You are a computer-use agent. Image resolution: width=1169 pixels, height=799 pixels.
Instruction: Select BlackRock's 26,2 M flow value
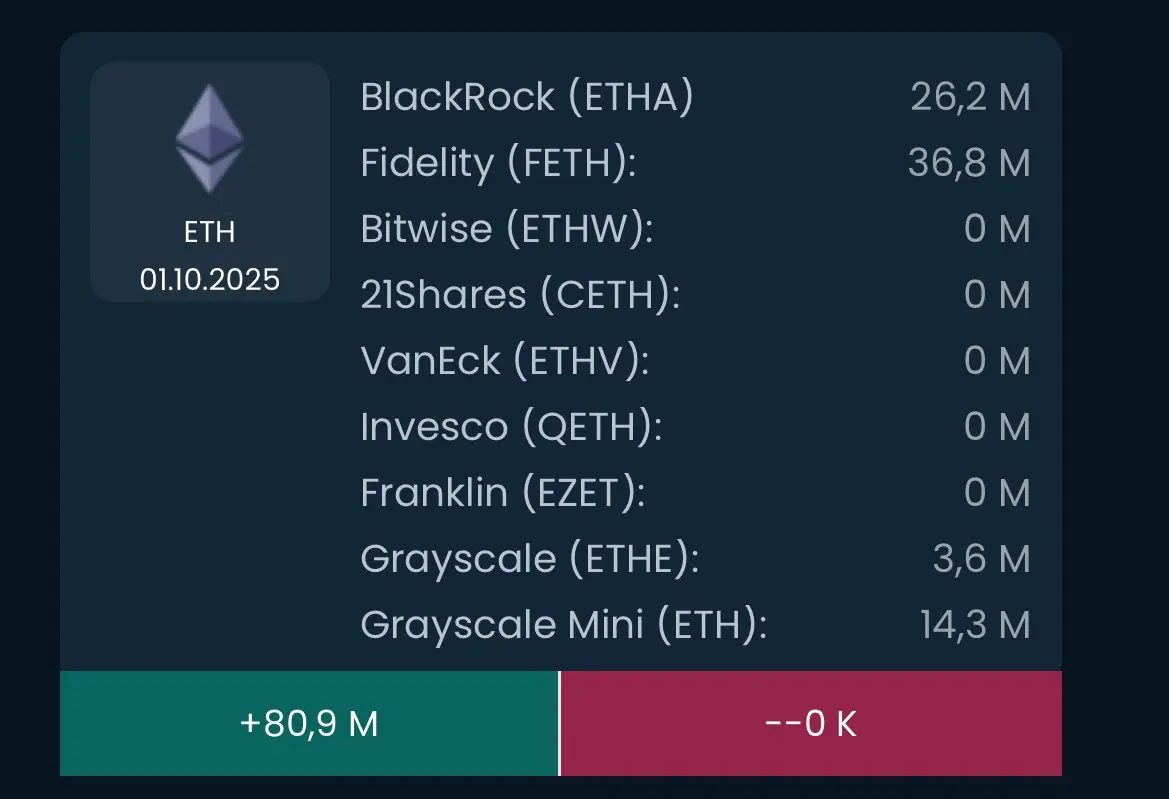coord(970,97)
